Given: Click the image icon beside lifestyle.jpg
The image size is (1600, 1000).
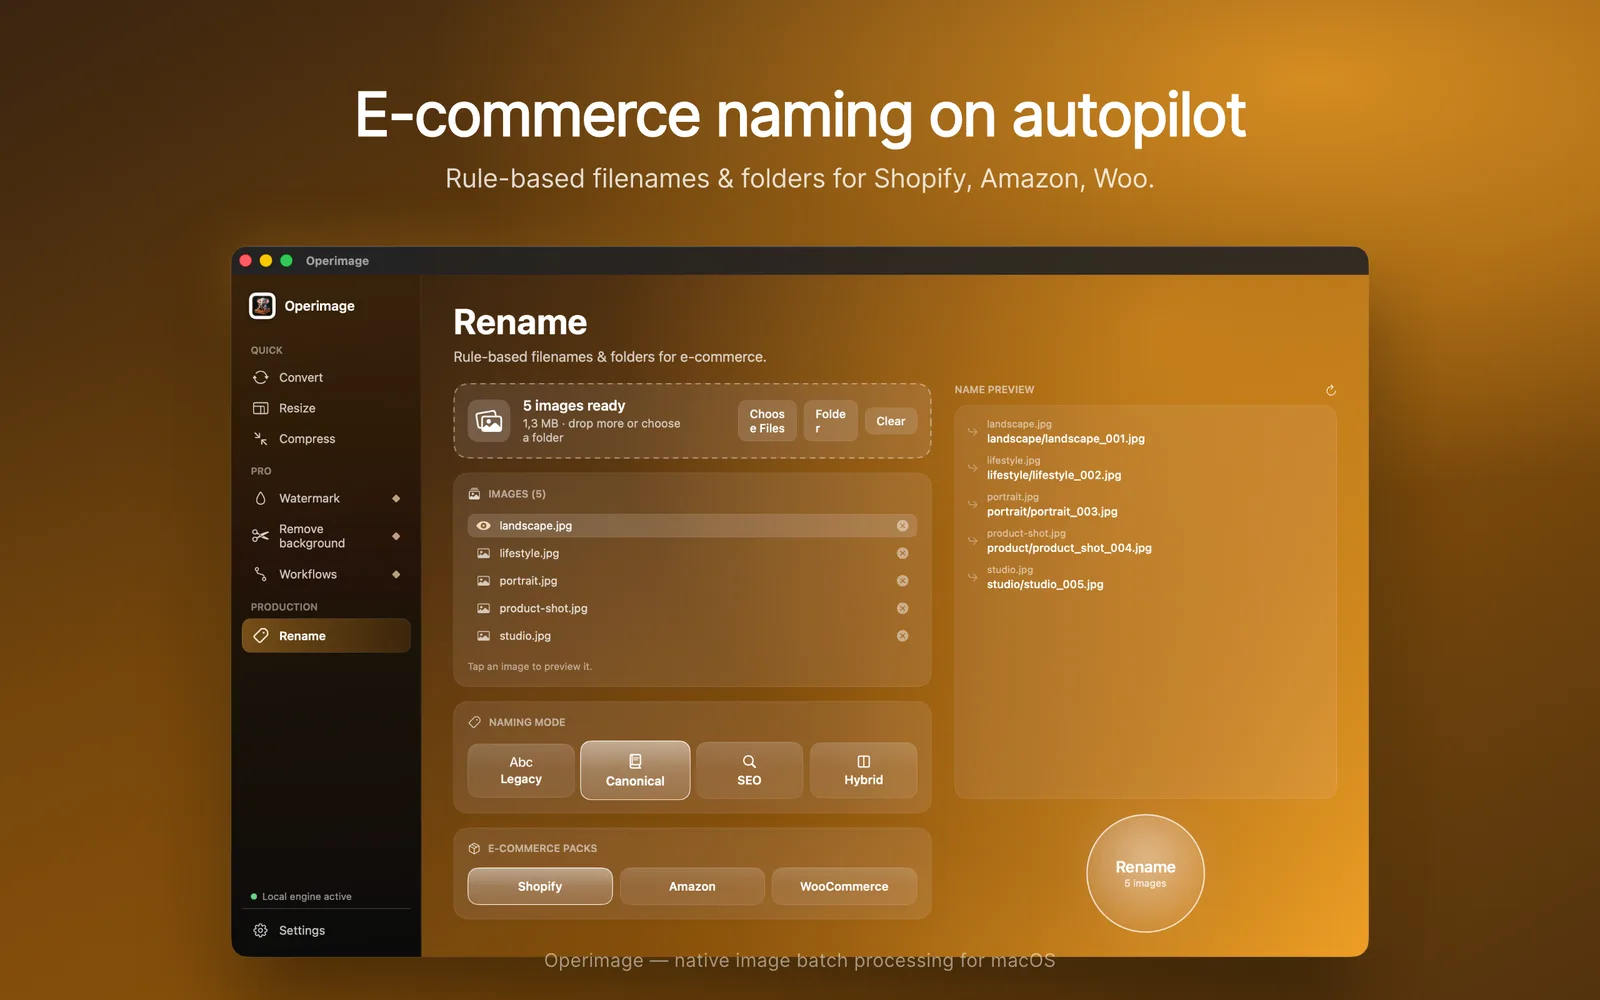Looking at the screenshot, I should [x=484, y=553].
